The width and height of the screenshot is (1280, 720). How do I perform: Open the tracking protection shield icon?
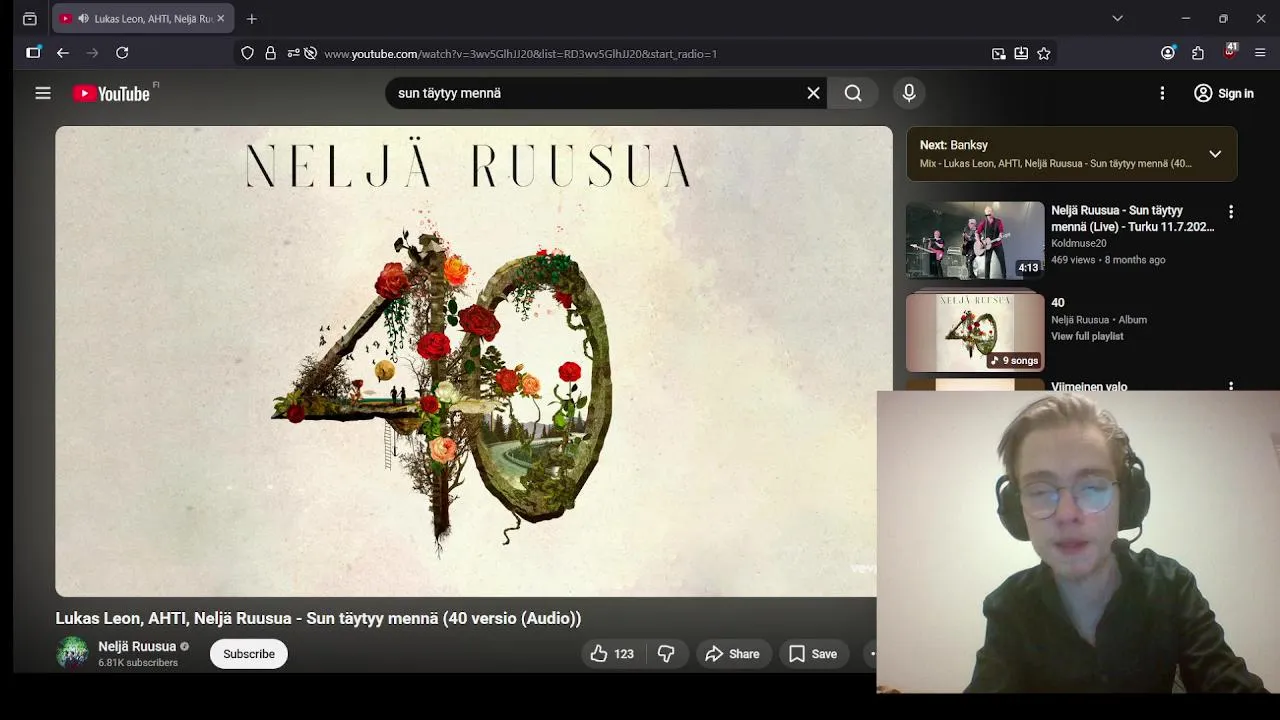pyautogui.click(x=248, y=53)
